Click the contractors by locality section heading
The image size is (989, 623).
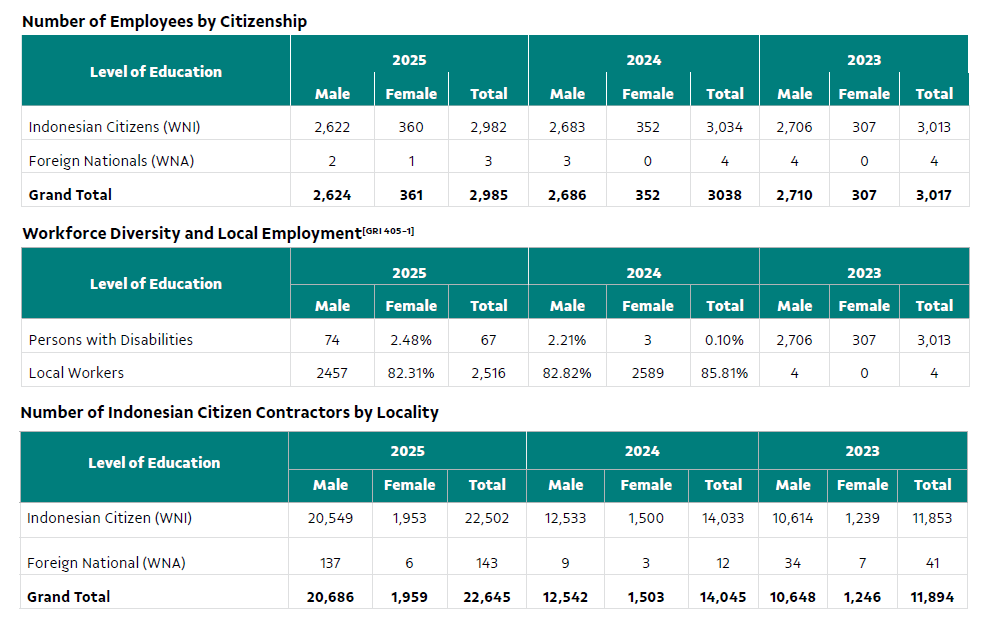coord(230,412)
